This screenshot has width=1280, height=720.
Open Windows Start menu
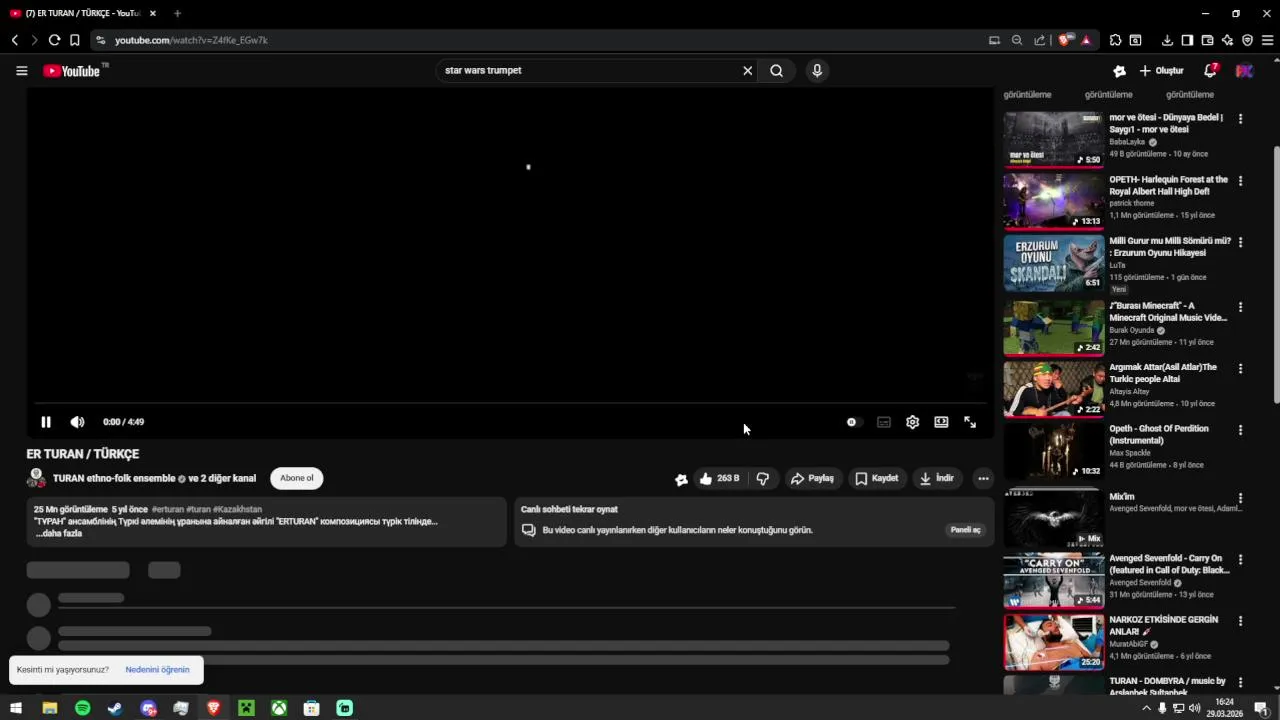[x=16, y=708]
